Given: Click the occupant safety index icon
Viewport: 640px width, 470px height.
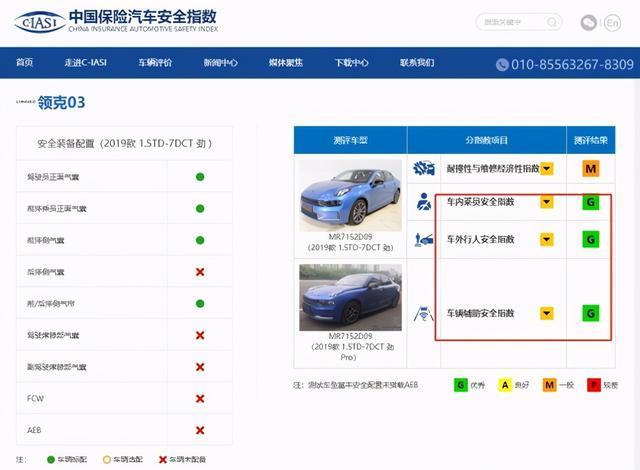Looking at the screenshot, I should point(424,202).
